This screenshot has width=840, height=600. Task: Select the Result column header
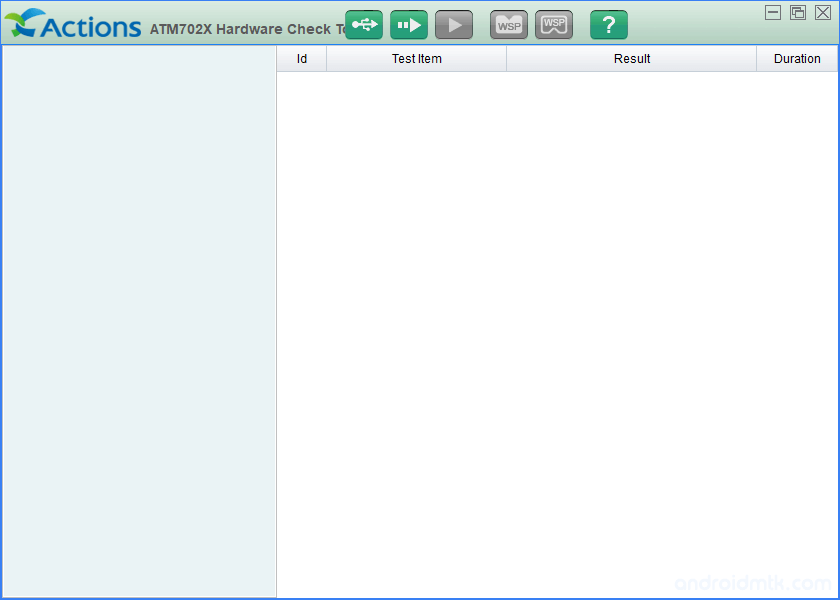(631, 59)
